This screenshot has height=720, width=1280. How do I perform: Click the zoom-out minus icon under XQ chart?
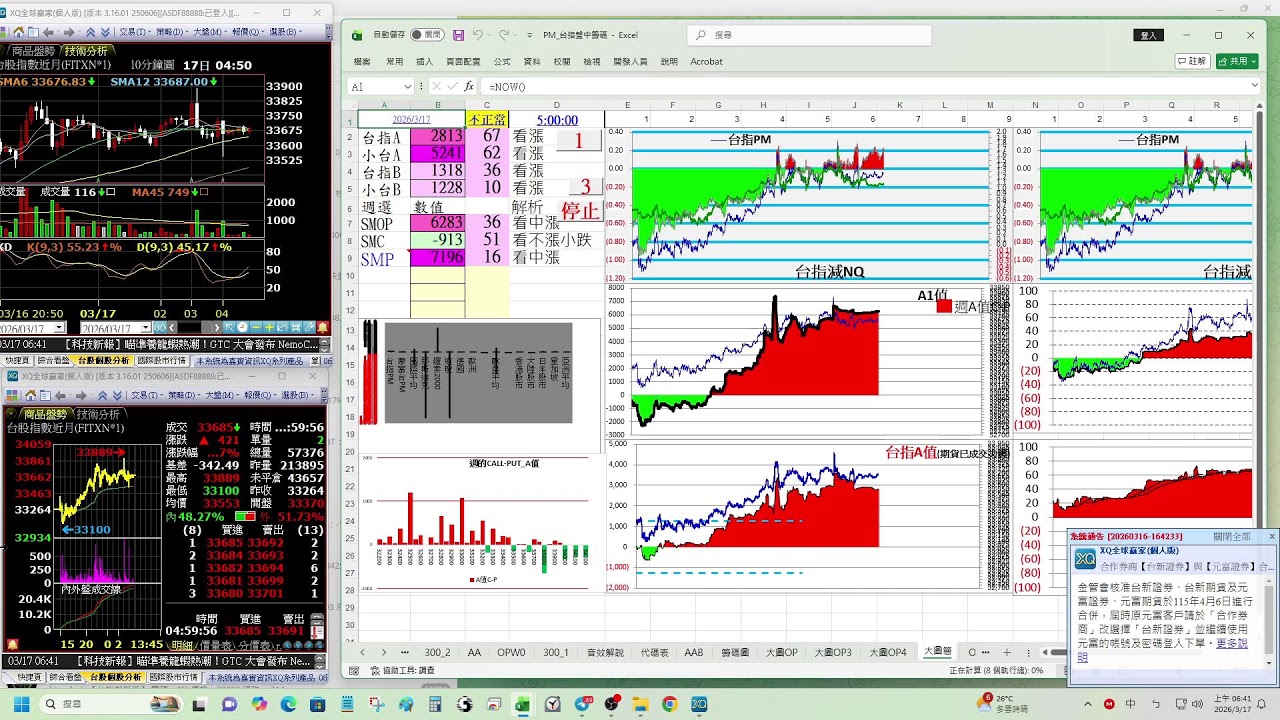point(255,327)
